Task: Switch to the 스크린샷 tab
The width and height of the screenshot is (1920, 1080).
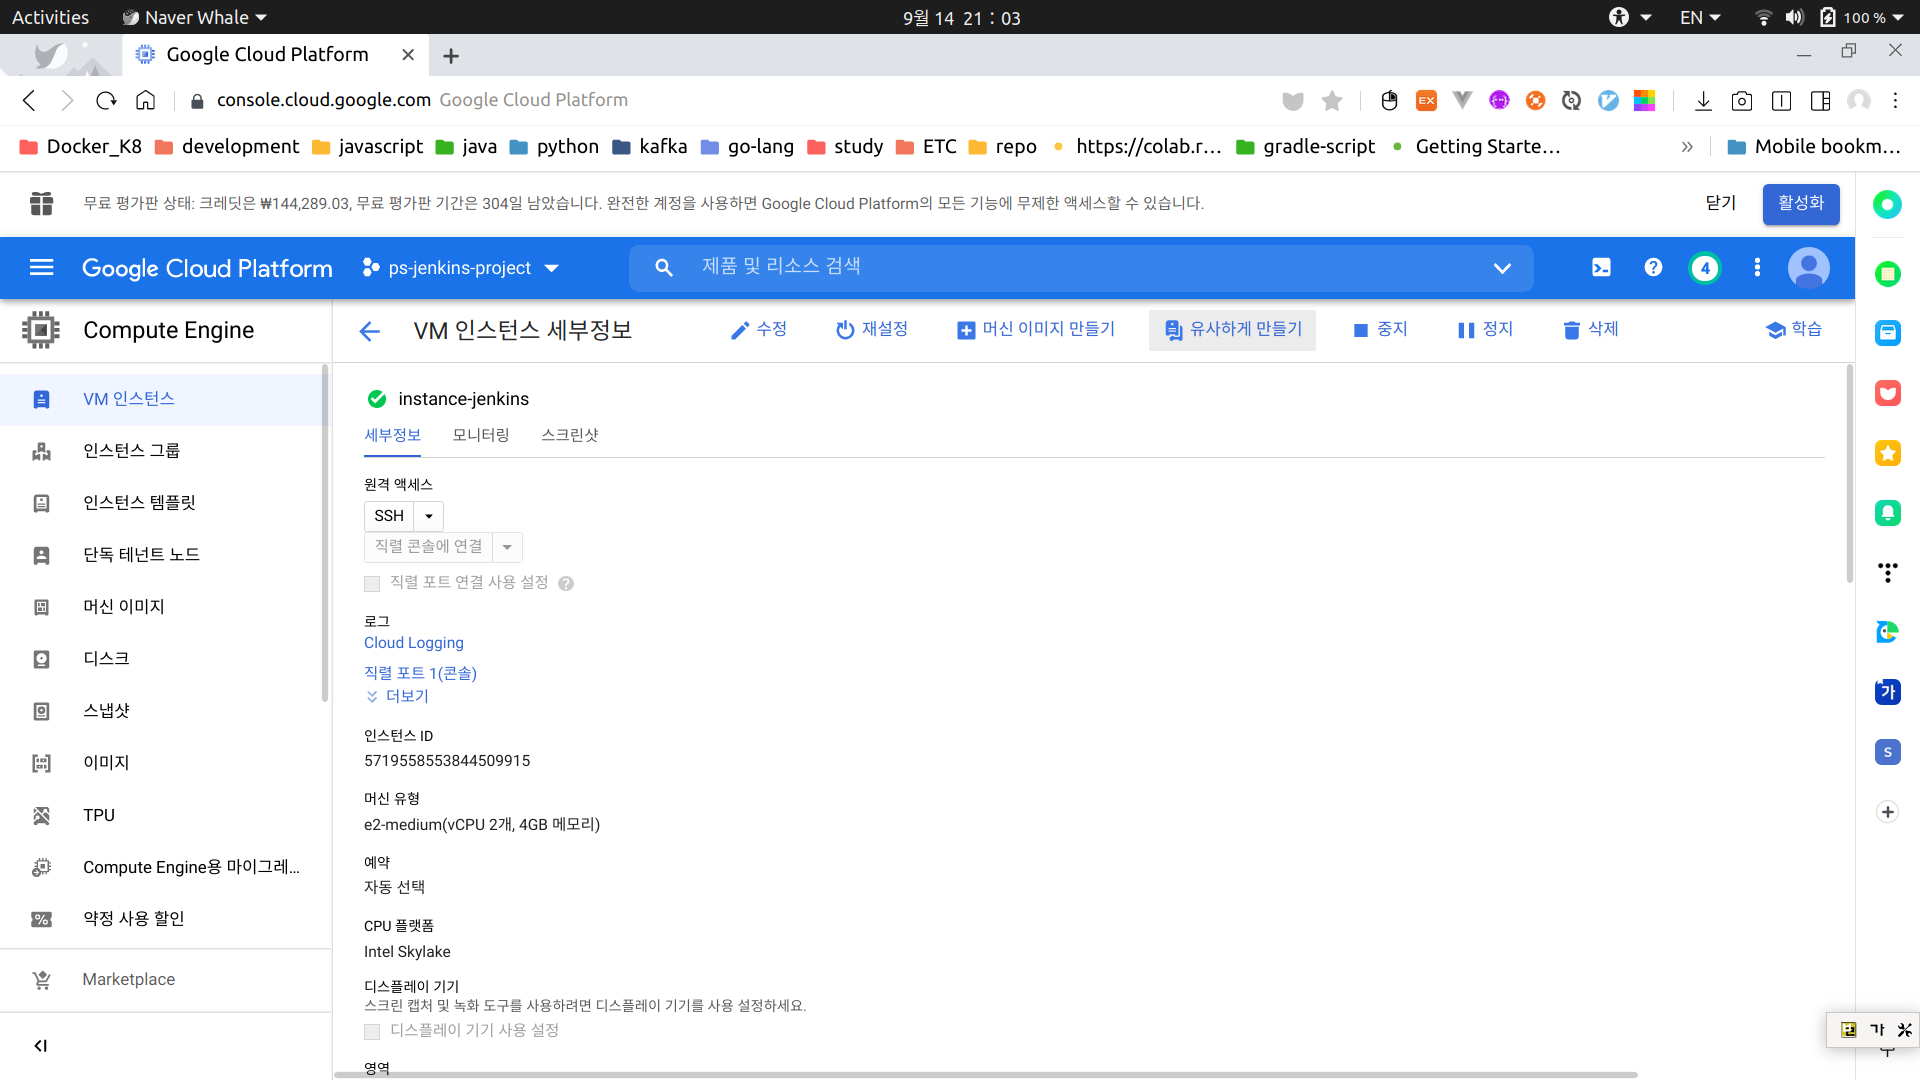Action: coord(569,435)
